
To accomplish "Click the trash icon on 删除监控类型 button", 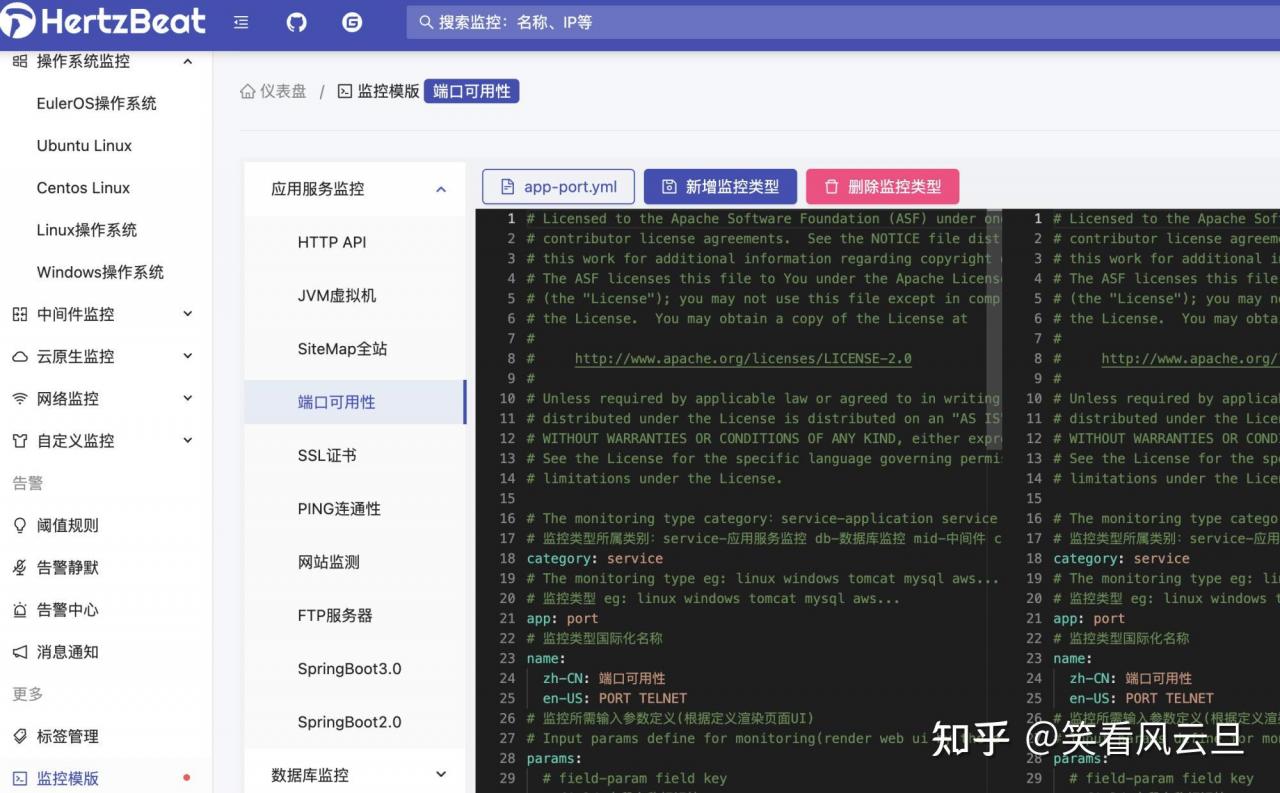I will [x=831, y=187].
